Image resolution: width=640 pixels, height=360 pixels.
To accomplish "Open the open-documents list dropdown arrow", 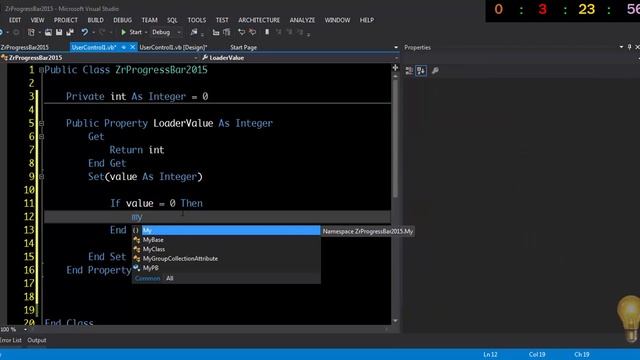I will 396,47.
